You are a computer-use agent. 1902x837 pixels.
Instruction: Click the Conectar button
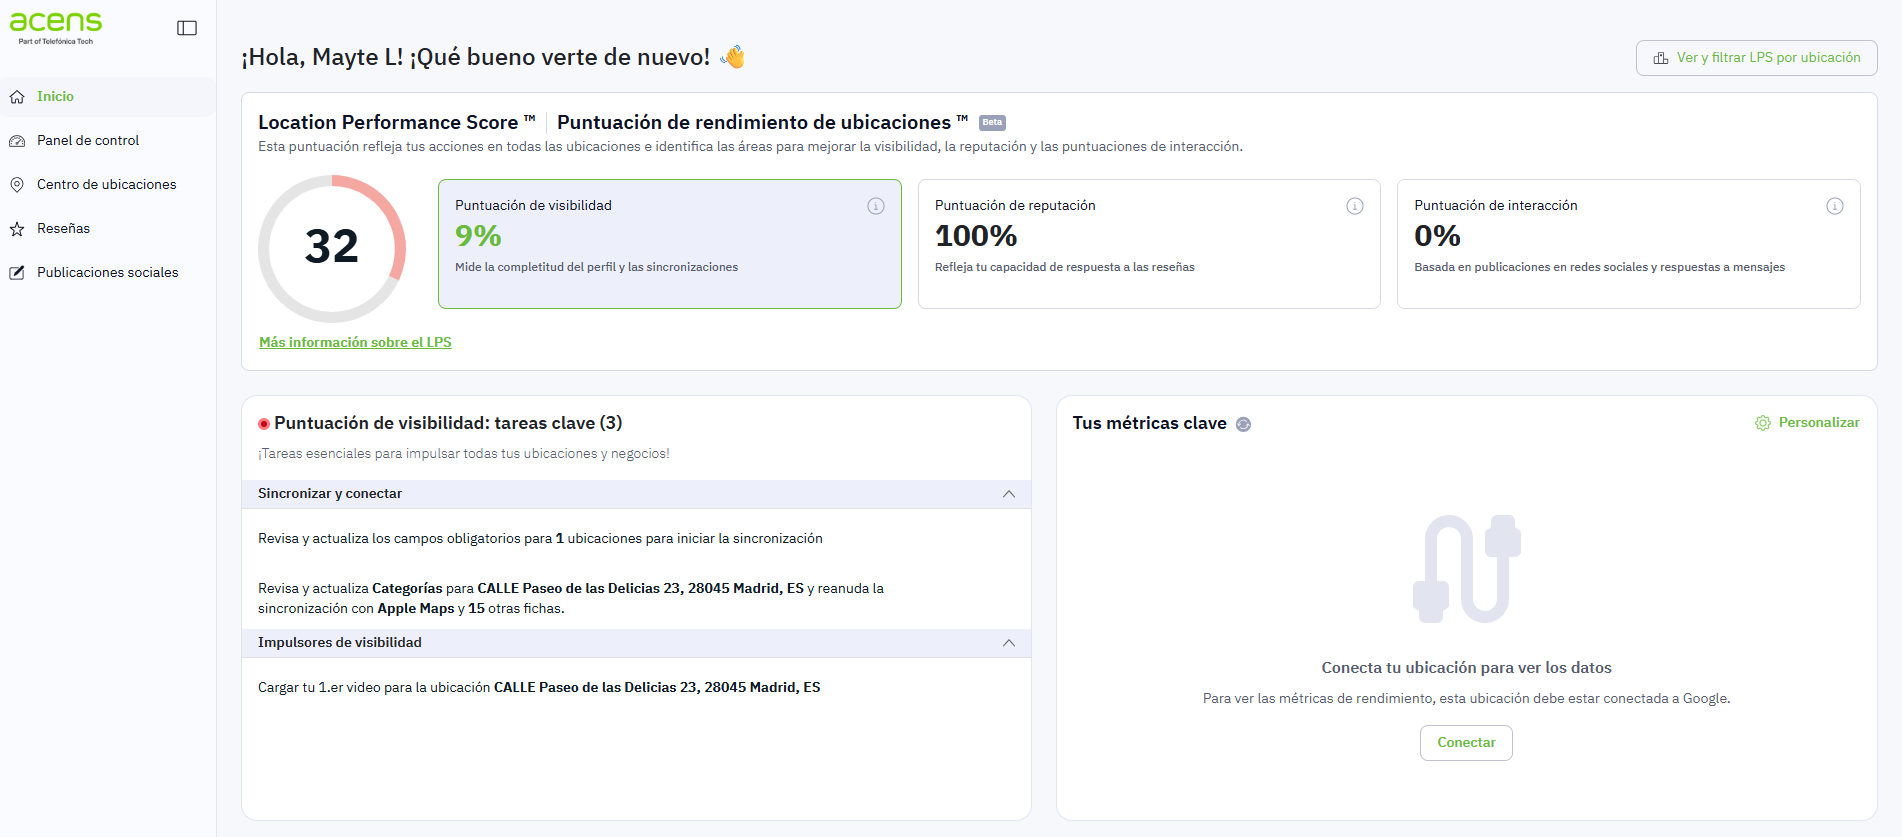coord(1466,743)
